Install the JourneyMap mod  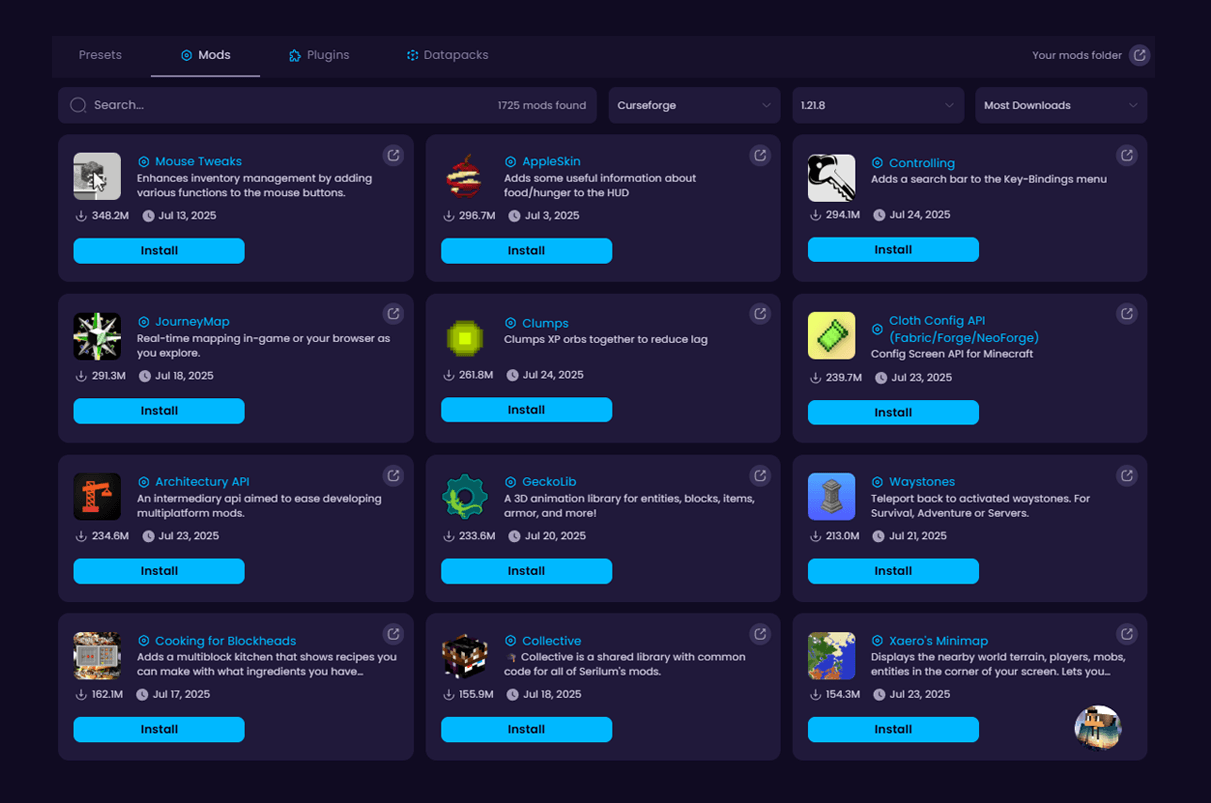coord(159,411)
